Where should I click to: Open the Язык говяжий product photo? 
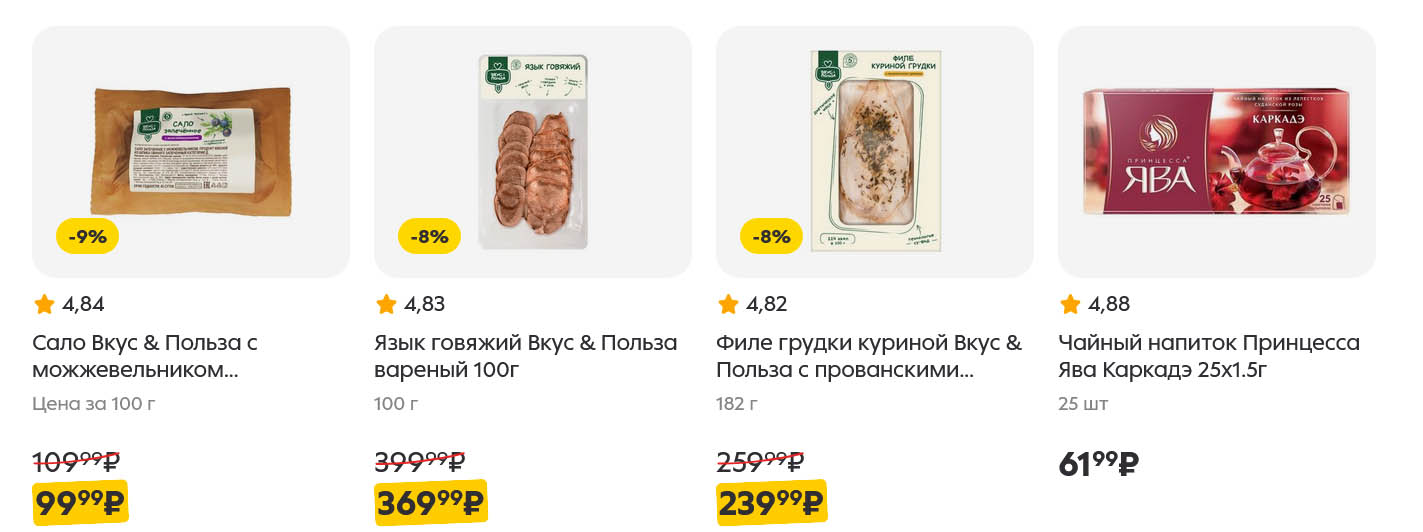(x=533, y=150)
